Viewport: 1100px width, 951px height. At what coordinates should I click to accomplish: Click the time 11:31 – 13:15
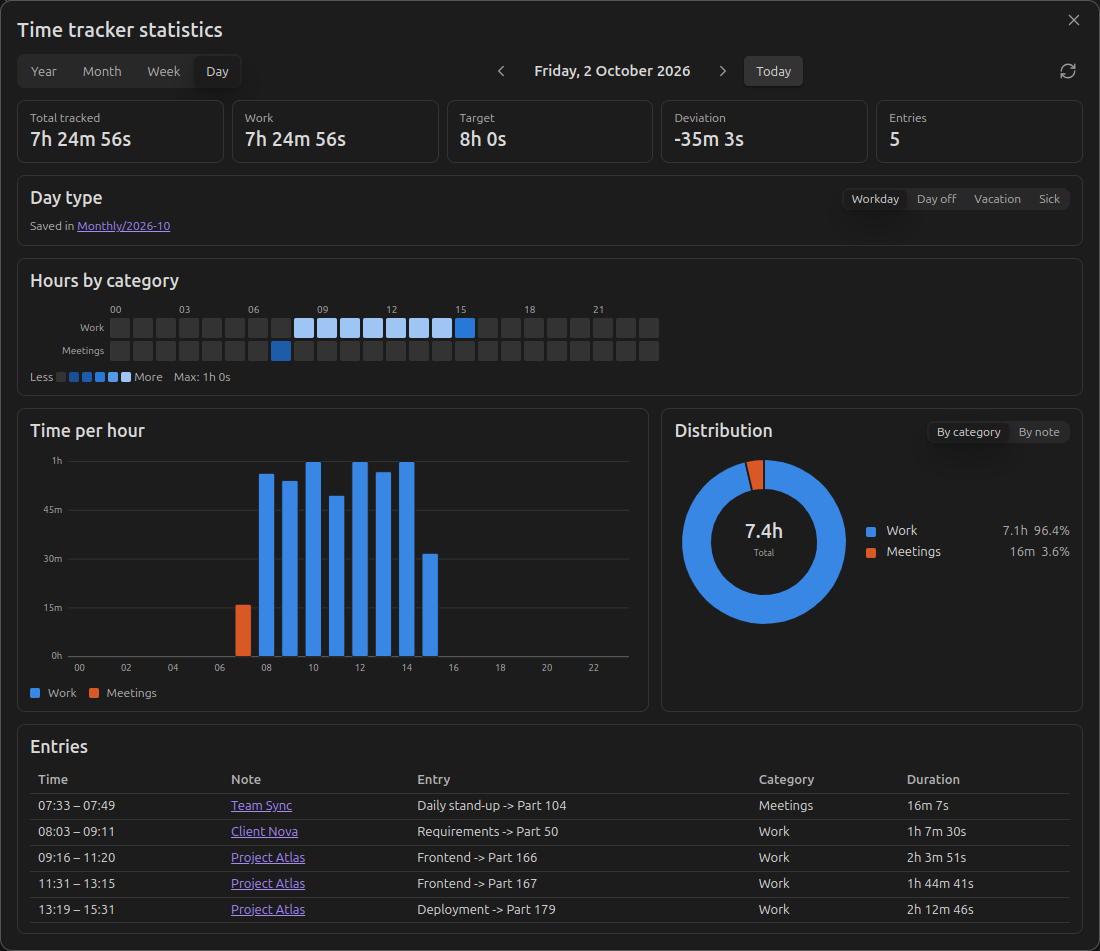click(x=76, y=884)
